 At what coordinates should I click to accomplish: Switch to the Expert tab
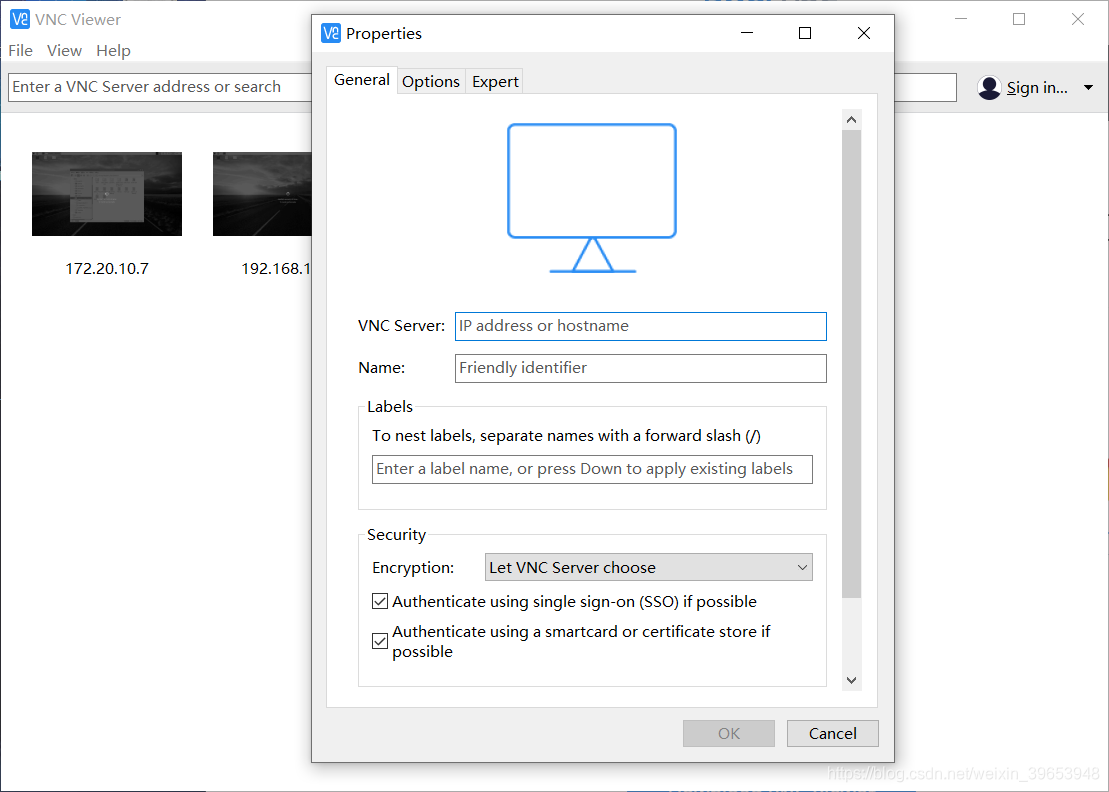[495, 82]
